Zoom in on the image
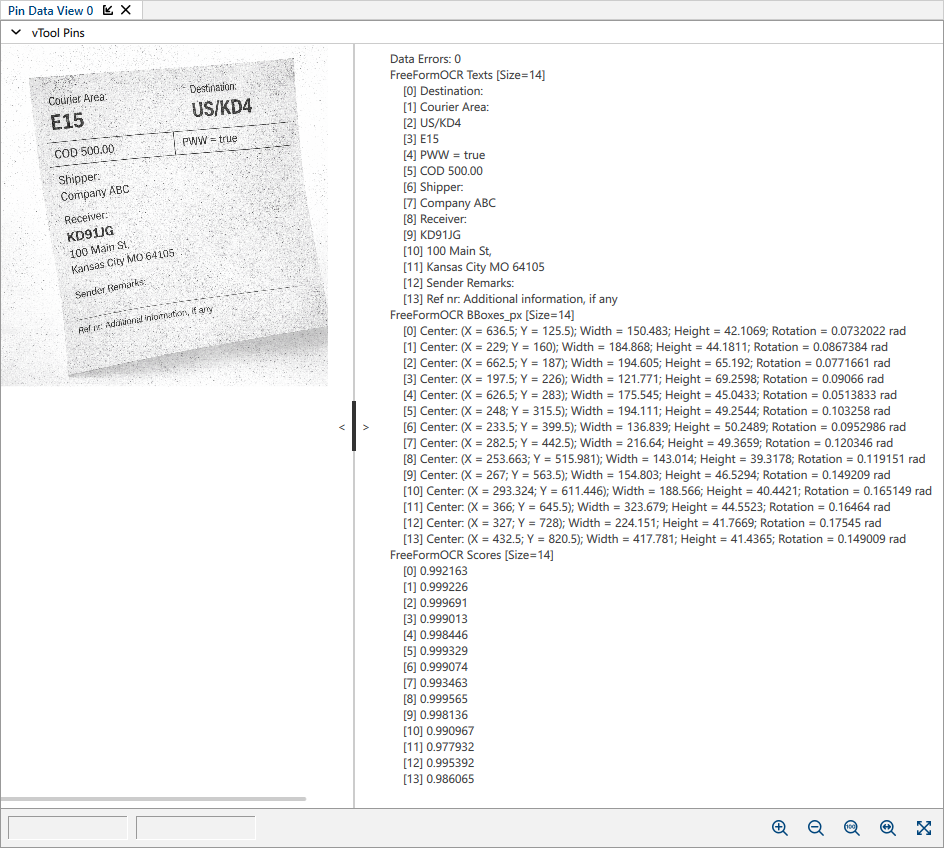Image resolution: width=944 pixels, height=848 pixels. click(780, 828)
